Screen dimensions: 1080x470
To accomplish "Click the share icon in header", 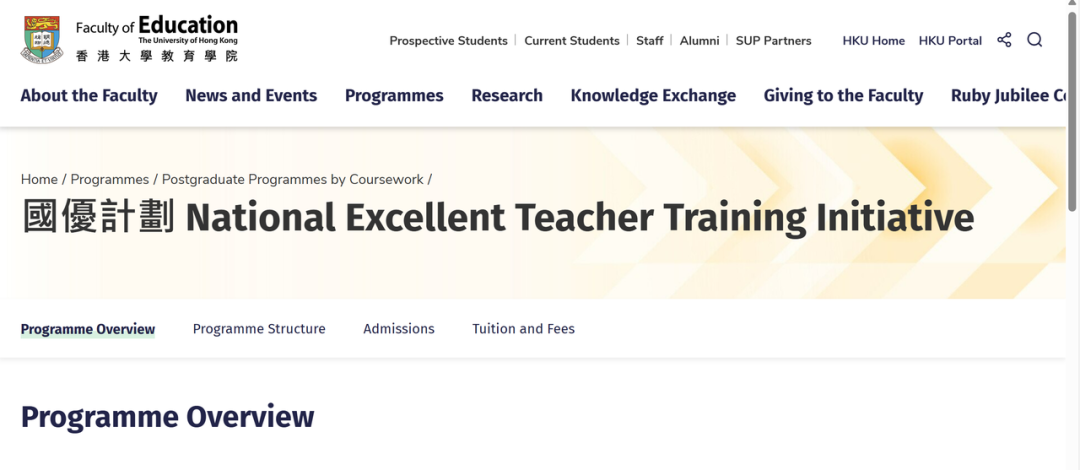I will [1004, 40].
